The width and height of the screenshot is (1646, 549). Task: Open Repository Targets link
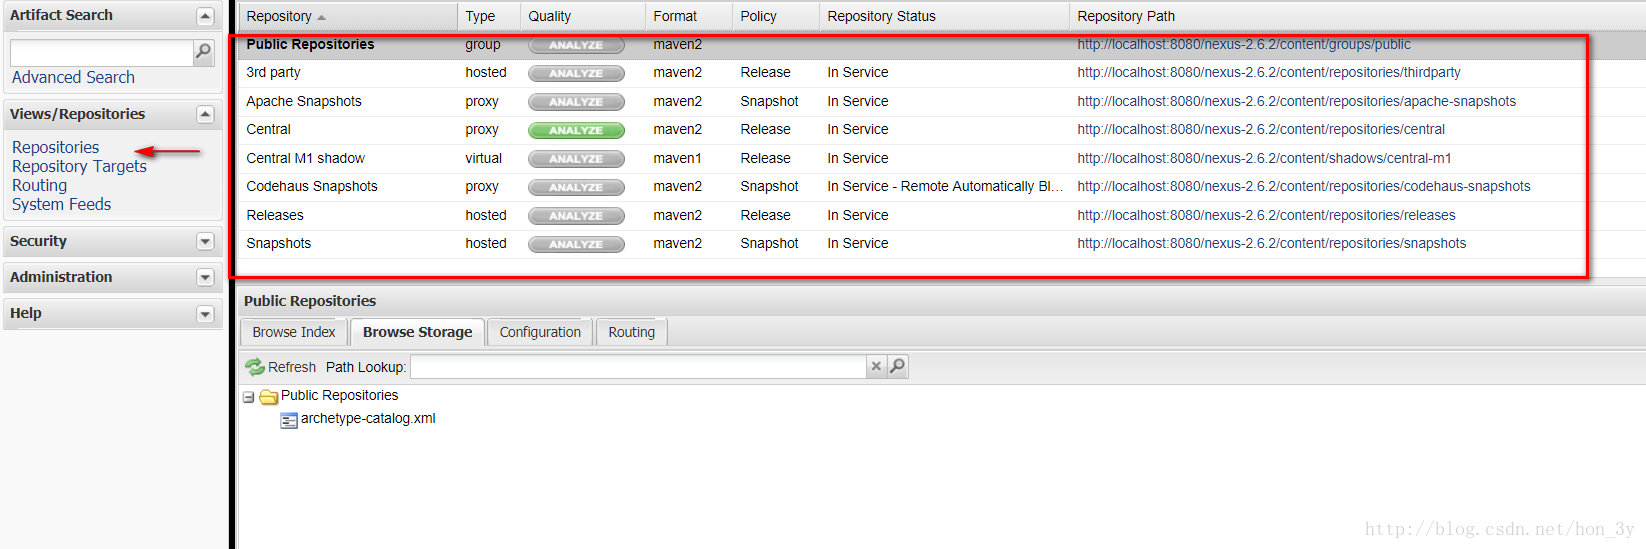79,166
